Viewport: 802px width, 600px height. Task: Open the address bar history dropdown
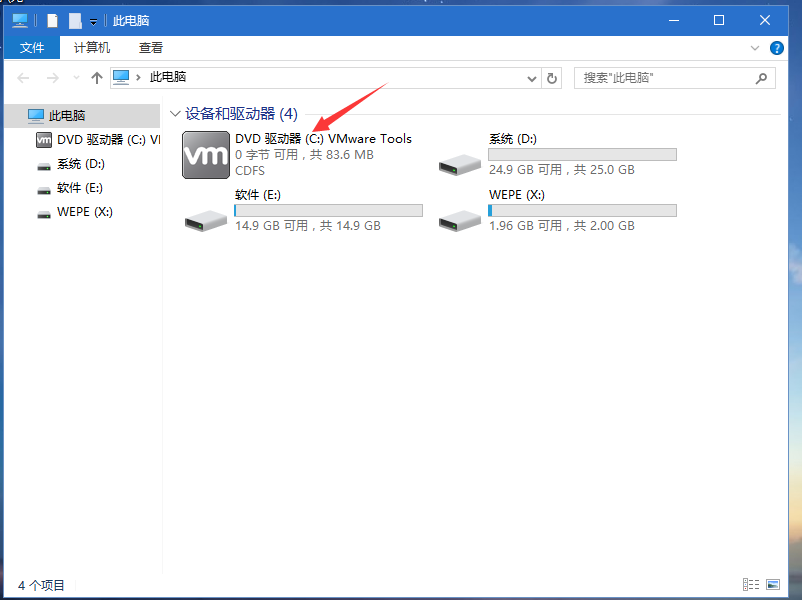[x=531, y=79]
